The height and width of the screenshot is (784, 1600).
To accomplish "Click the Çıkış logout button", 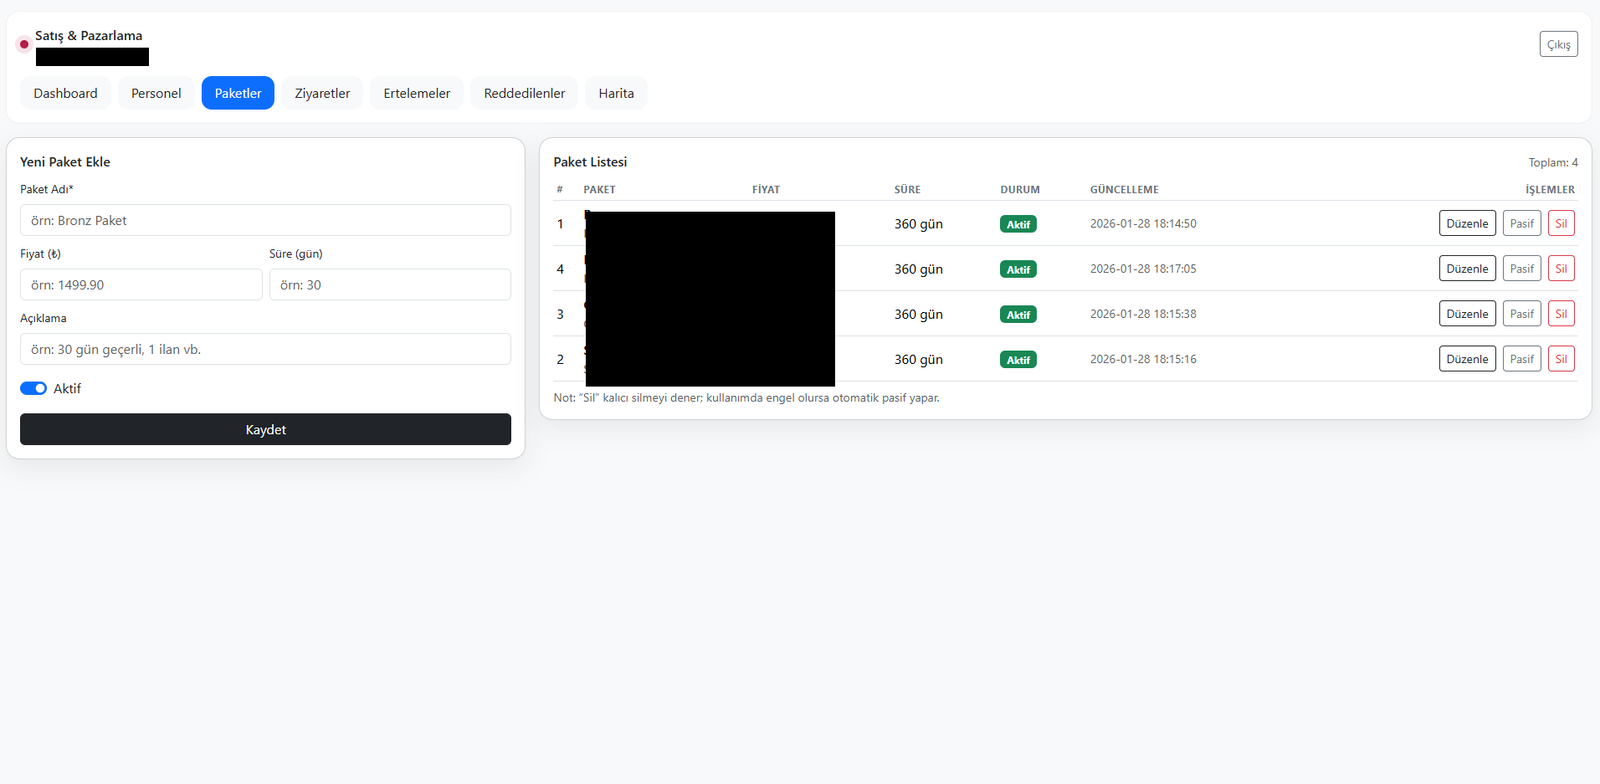I will coord(1558,44).
